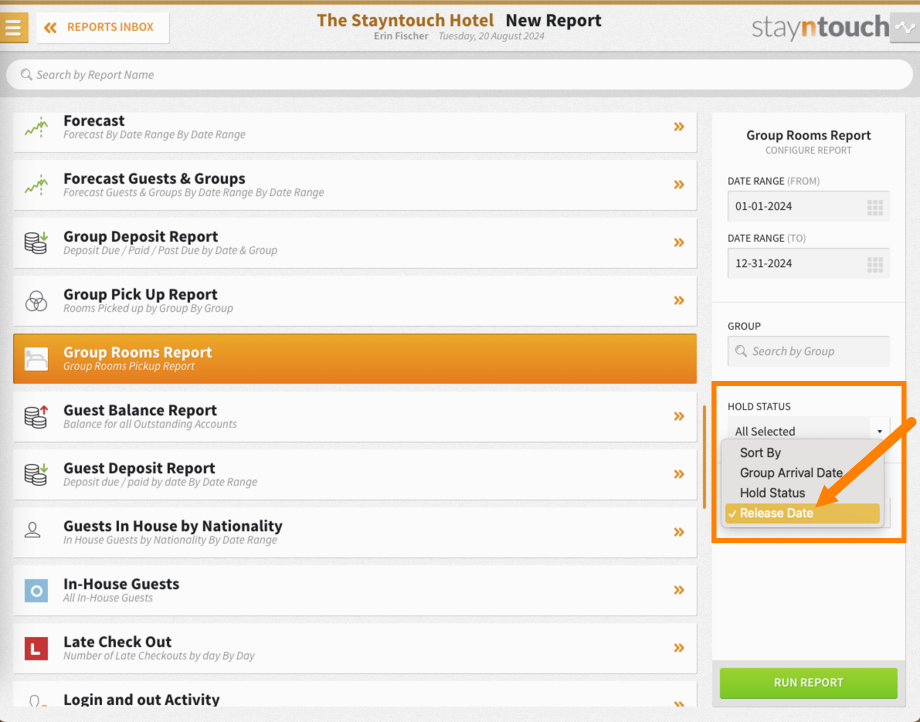Click the activity pulse icon near the logo
This screenshot has height=722, width=920.
coord(905,27)
